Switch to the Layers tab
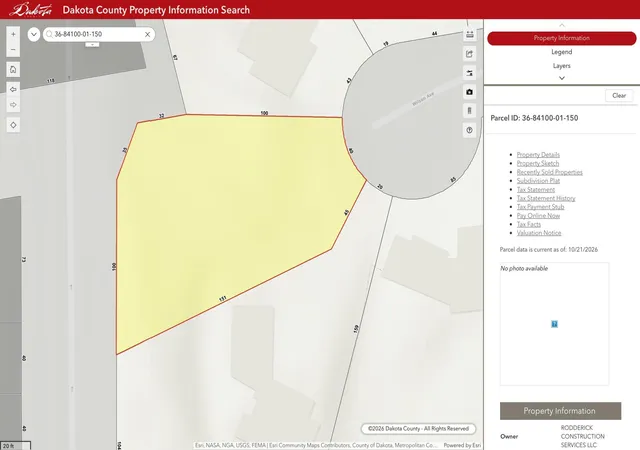The width and height of the screenshot is (640, 450). tap(562, 66)
